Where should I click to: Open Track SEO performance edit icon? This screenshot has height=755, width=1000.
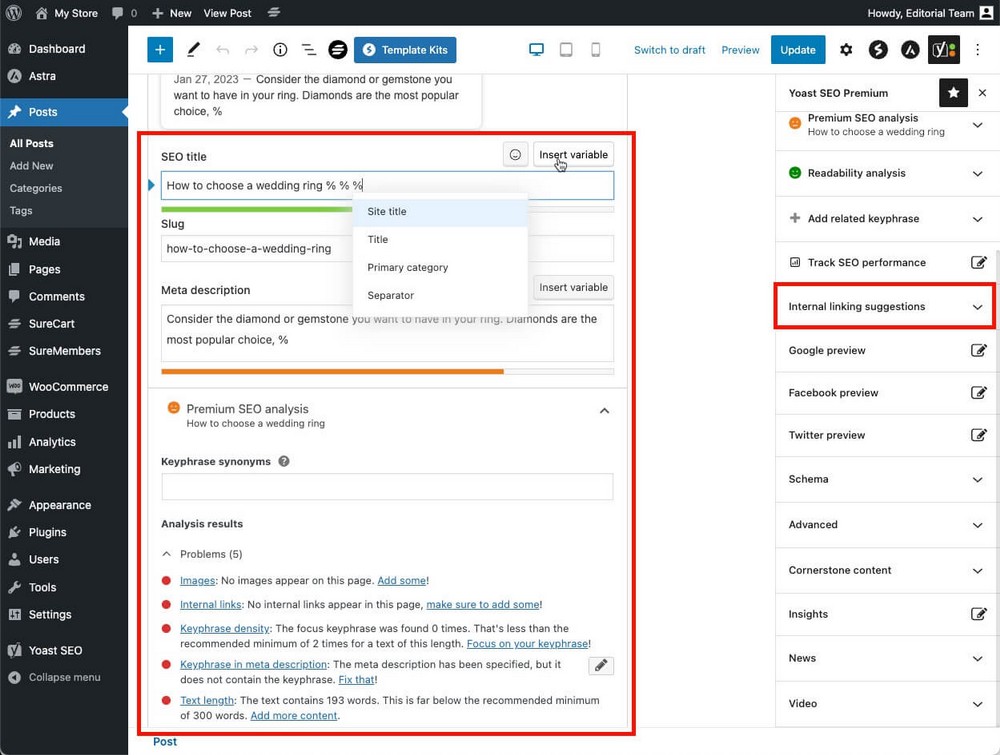[978, 262]
